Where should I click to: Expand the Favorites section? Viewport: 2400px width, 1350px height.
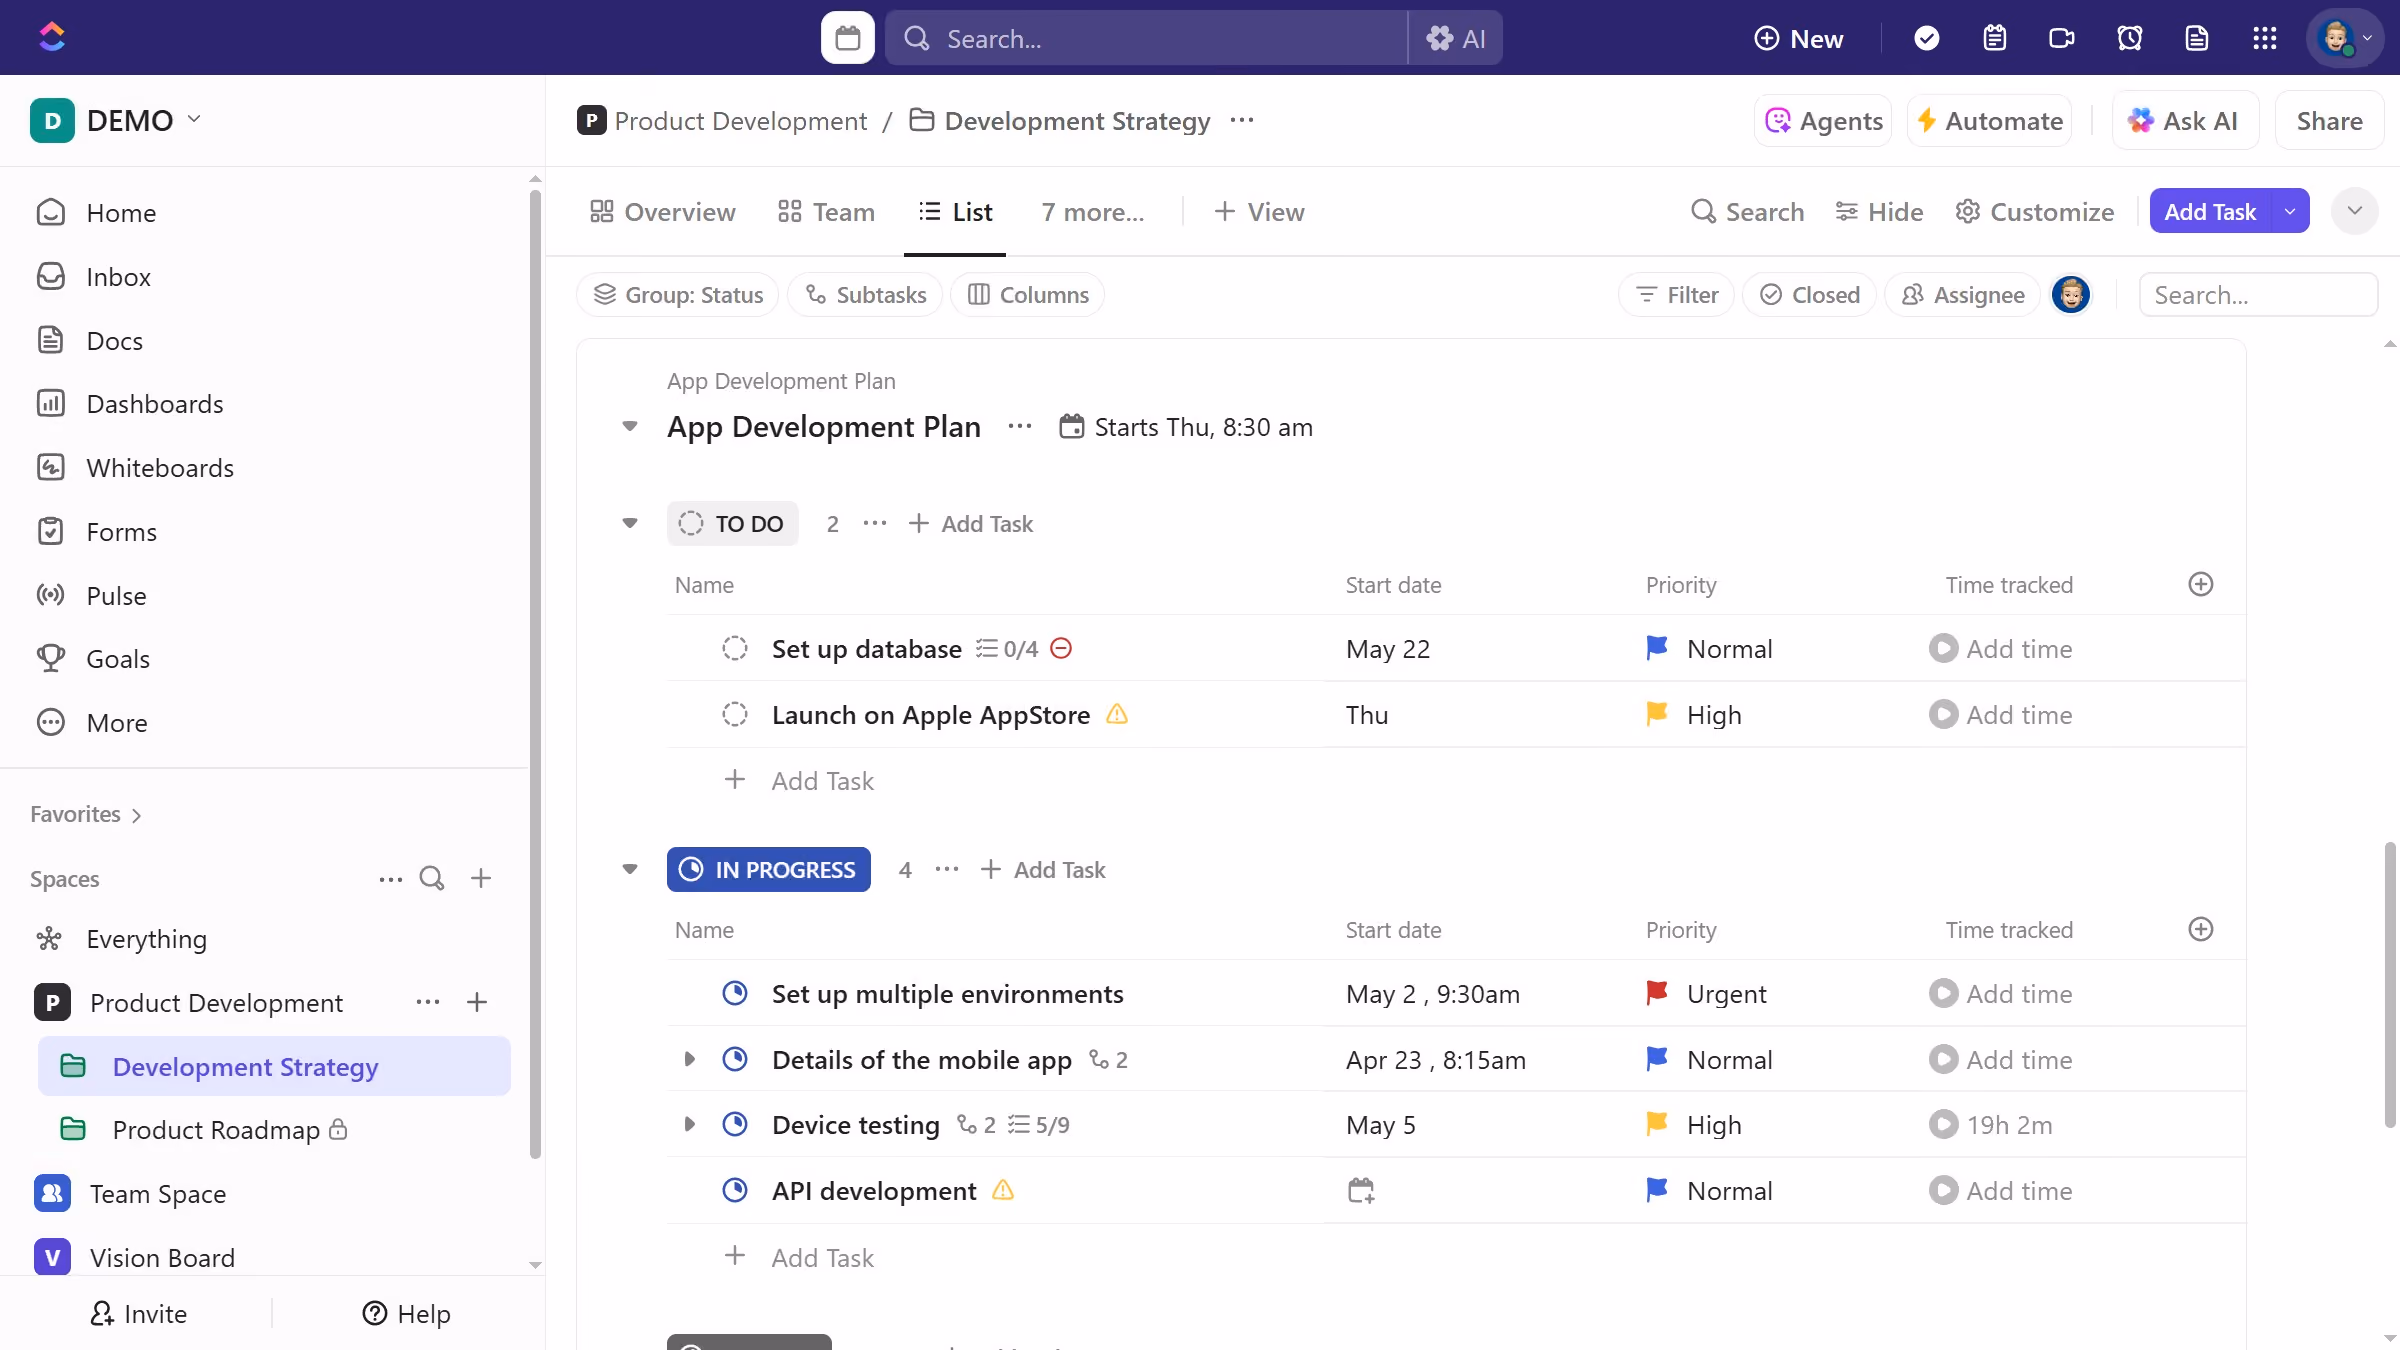coord(87,814)
